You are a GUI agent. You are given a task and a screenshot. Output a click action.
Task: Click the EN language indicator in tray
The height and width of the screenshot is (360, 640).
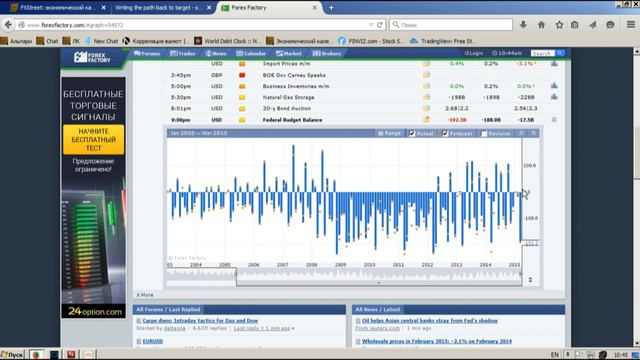point(554,355)
